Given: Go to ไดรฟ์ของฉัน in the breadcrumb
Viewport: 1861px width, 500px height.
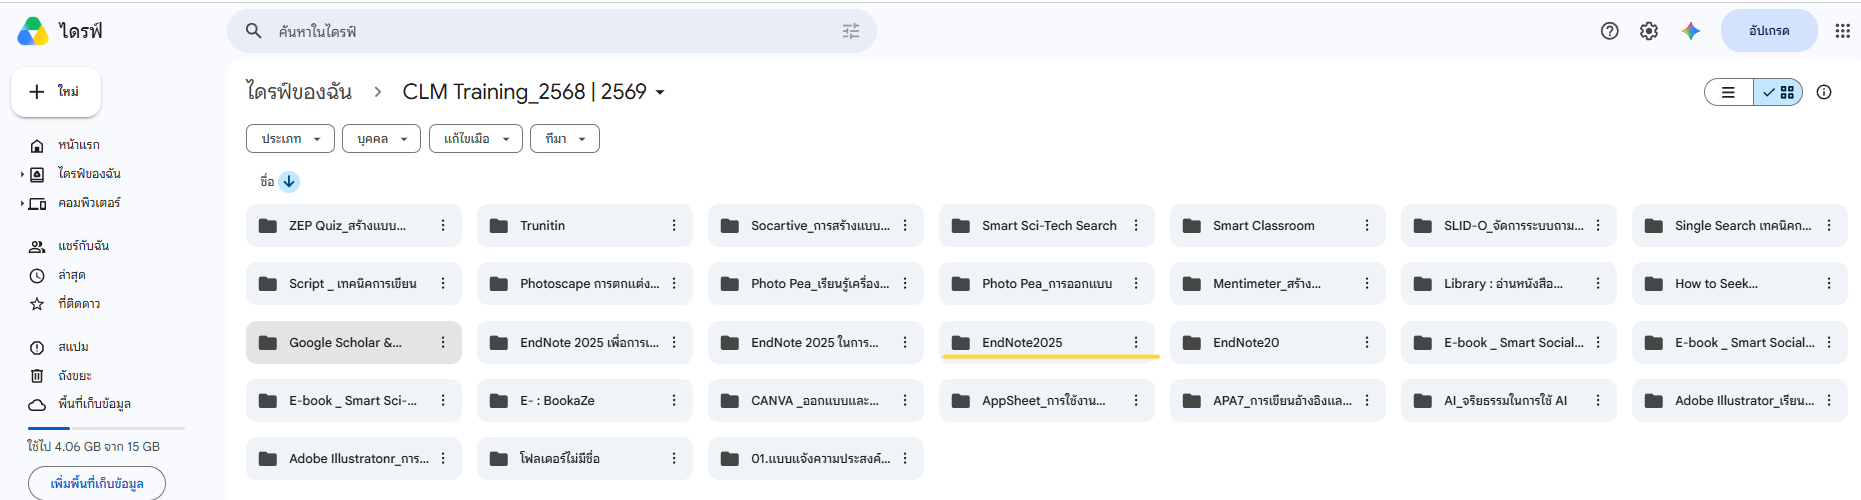Looking at the screenshot, I should tap(299, 92).
